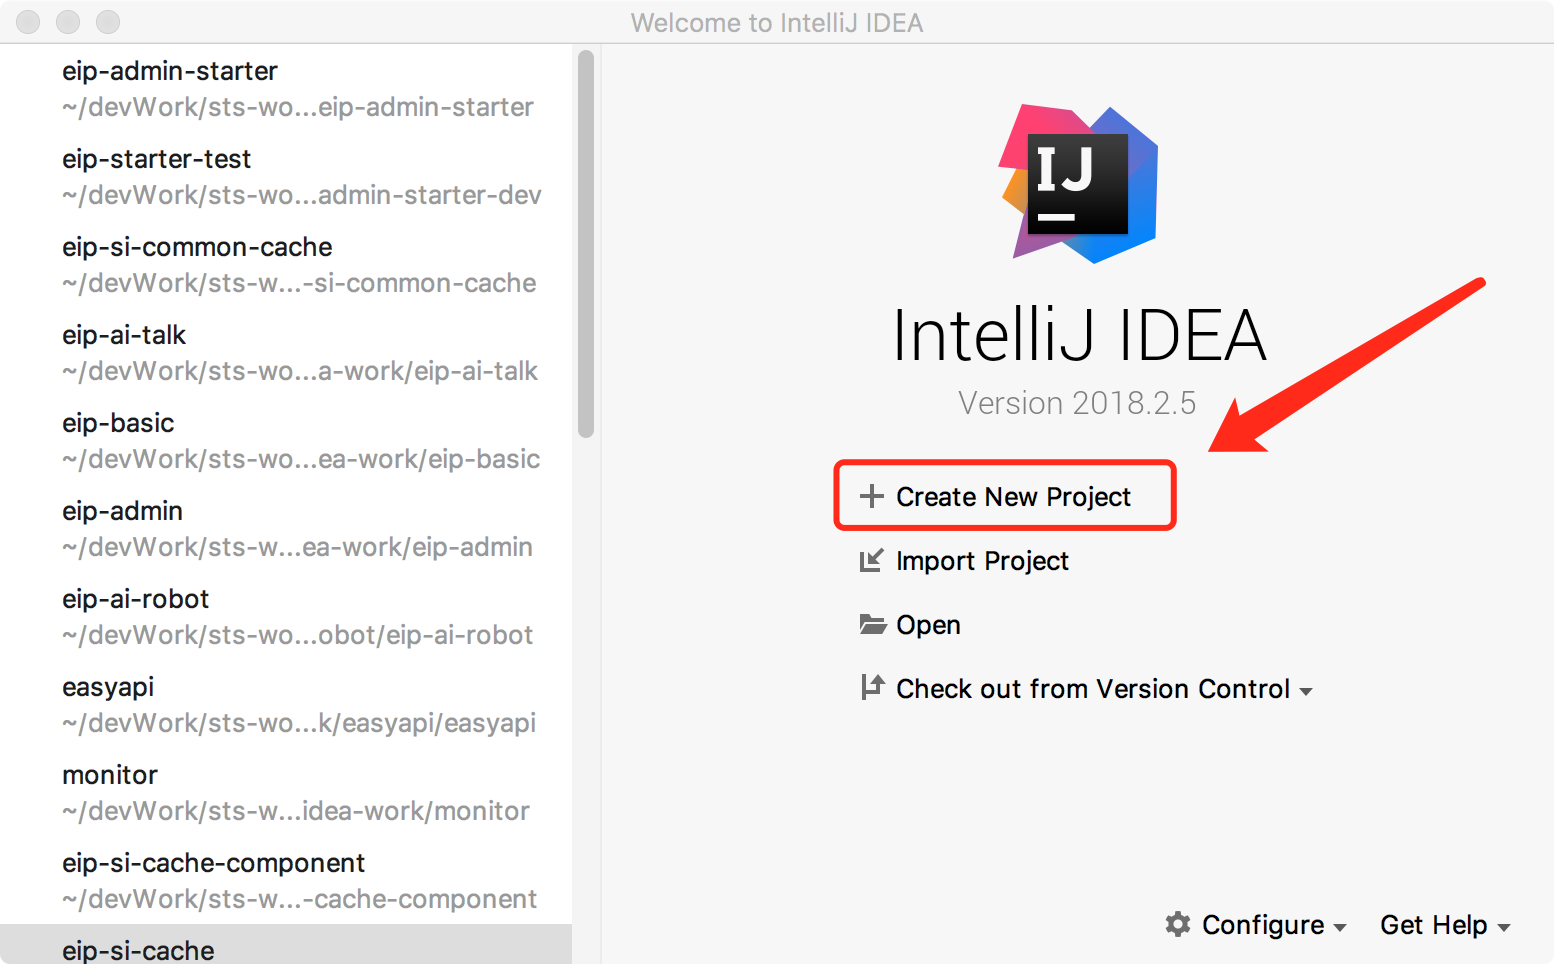This screenshot has height=964, width=1554.
Task: Click the Open folder icon
Action: (x=872, y=625)
